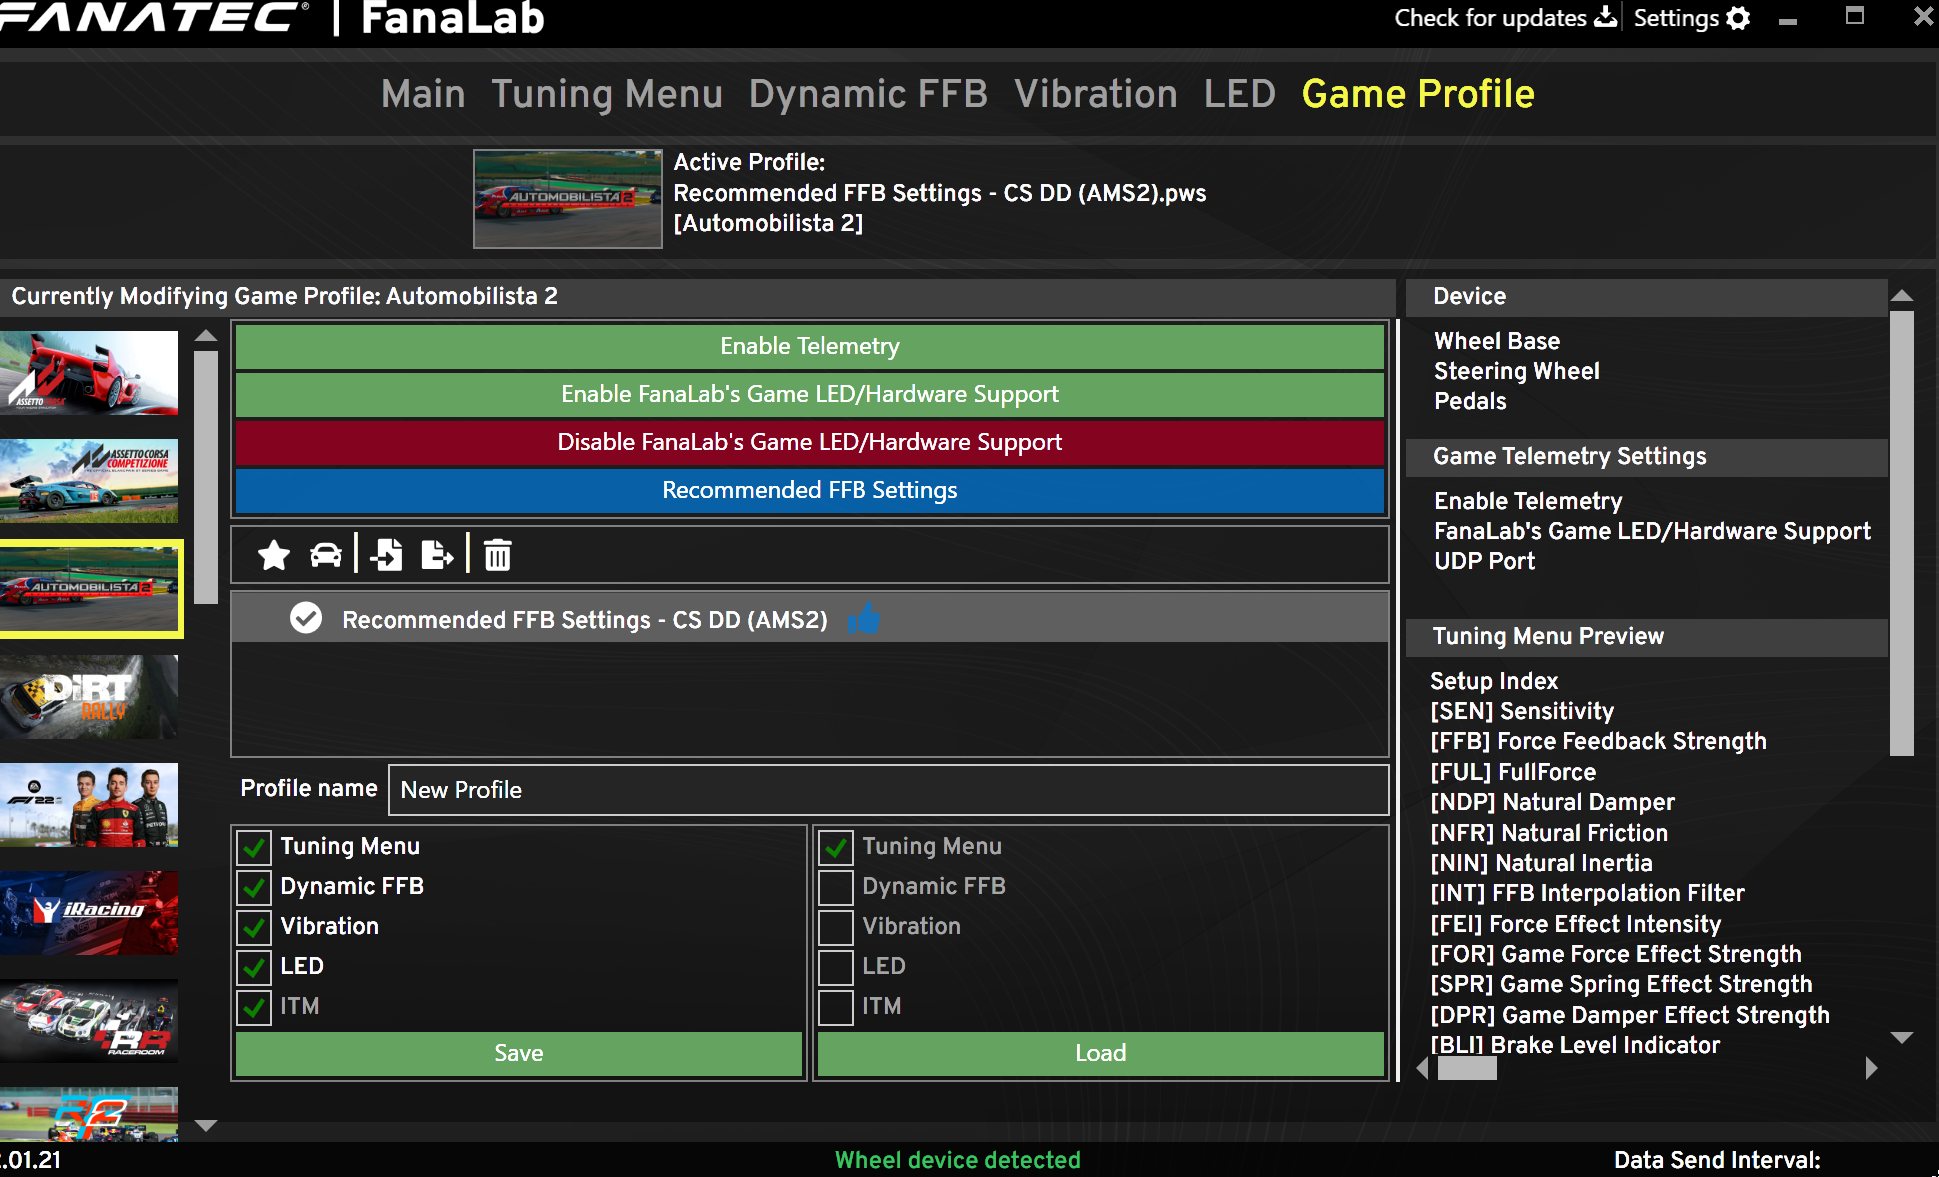This screenshot has width=1939, height=1177.
Task: Click 'Pedals' in Device section
Action: (x=1469, y=401)
